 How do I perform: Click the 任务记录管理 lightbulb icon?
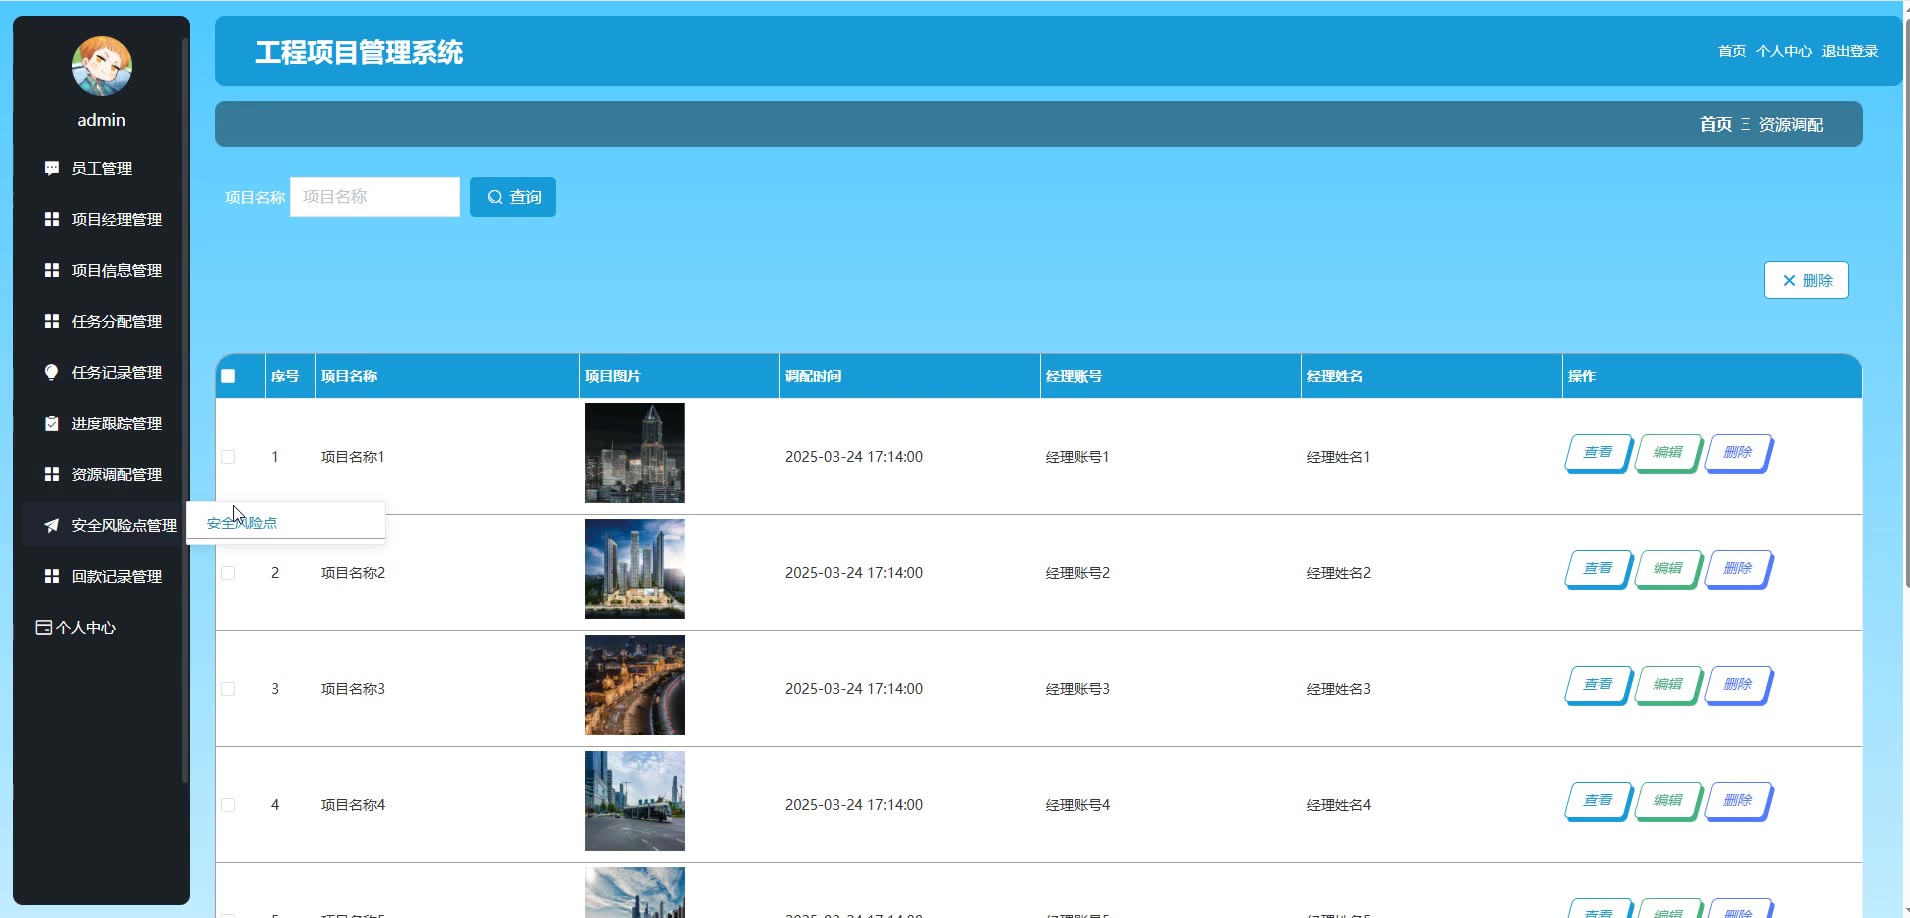[x=52, y=372]
